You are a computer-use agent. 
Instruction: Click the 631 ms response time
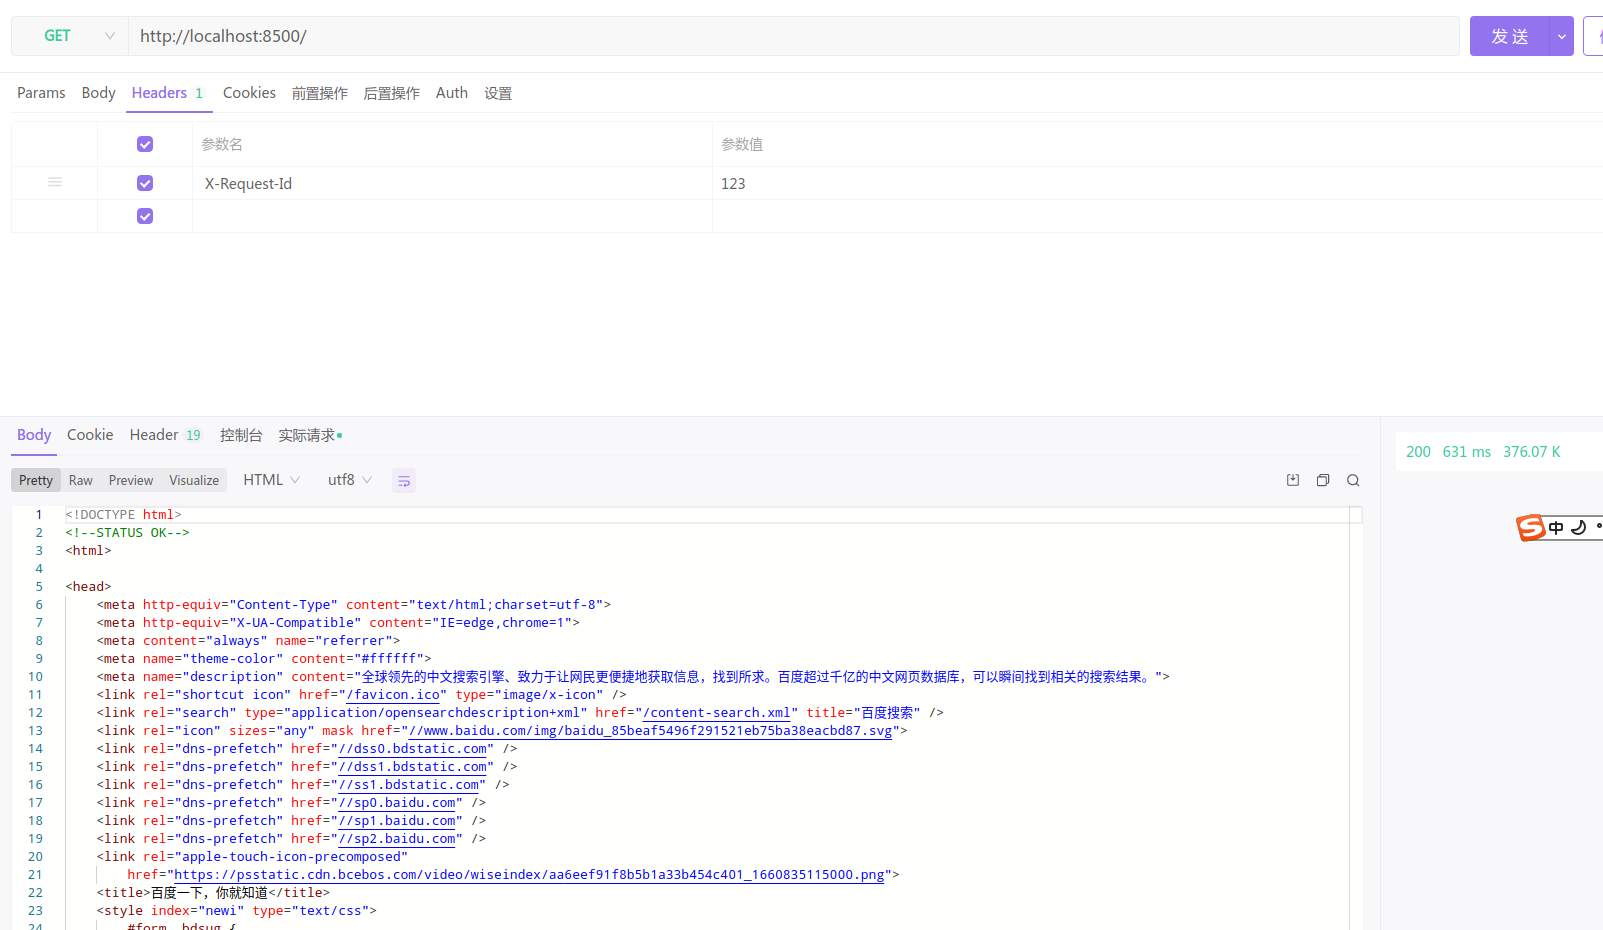point(1467,452)
